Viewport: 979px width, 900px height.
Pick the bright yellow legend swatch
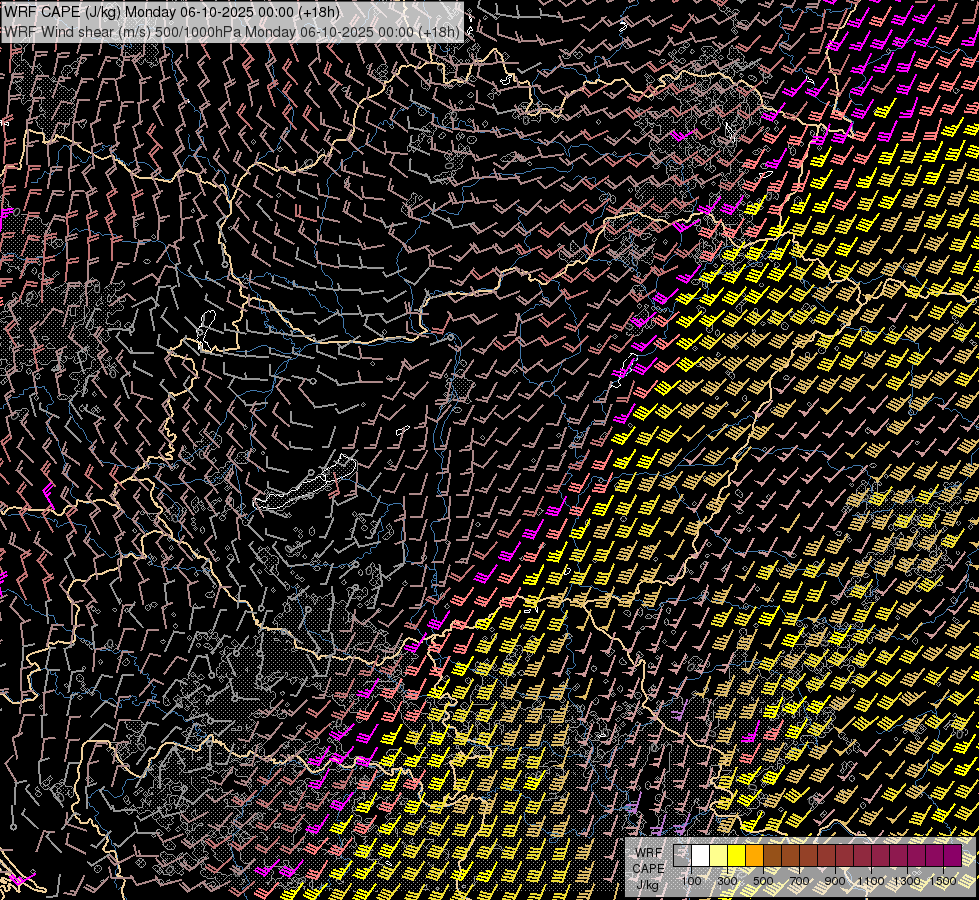point(736,855)
